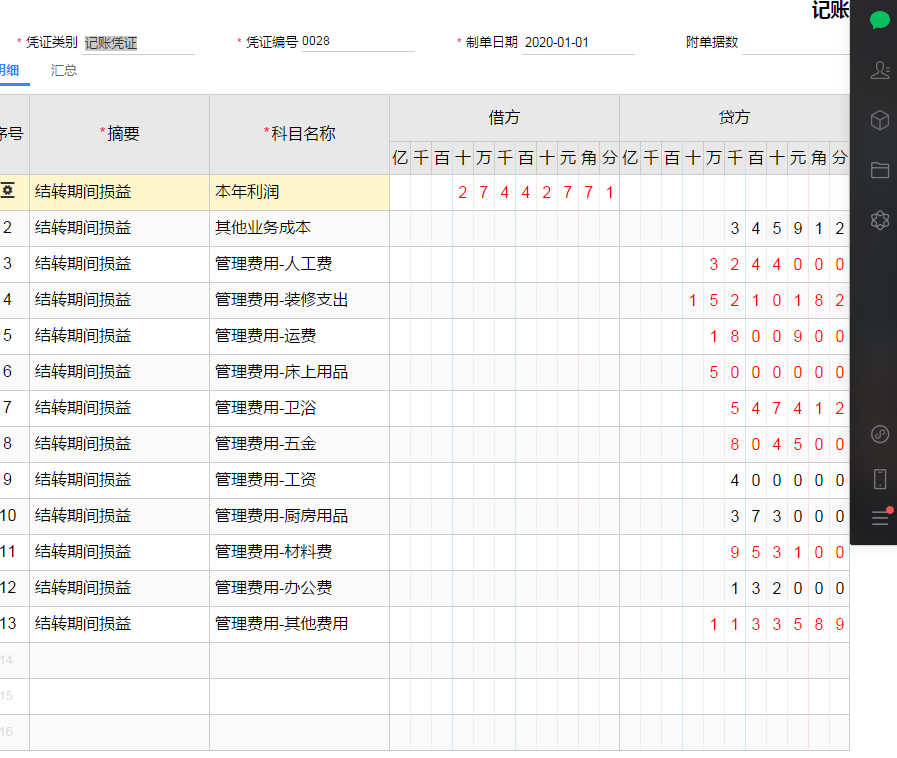Click the cube icon in sidebar
897x758 pixels.
point(879,120)
